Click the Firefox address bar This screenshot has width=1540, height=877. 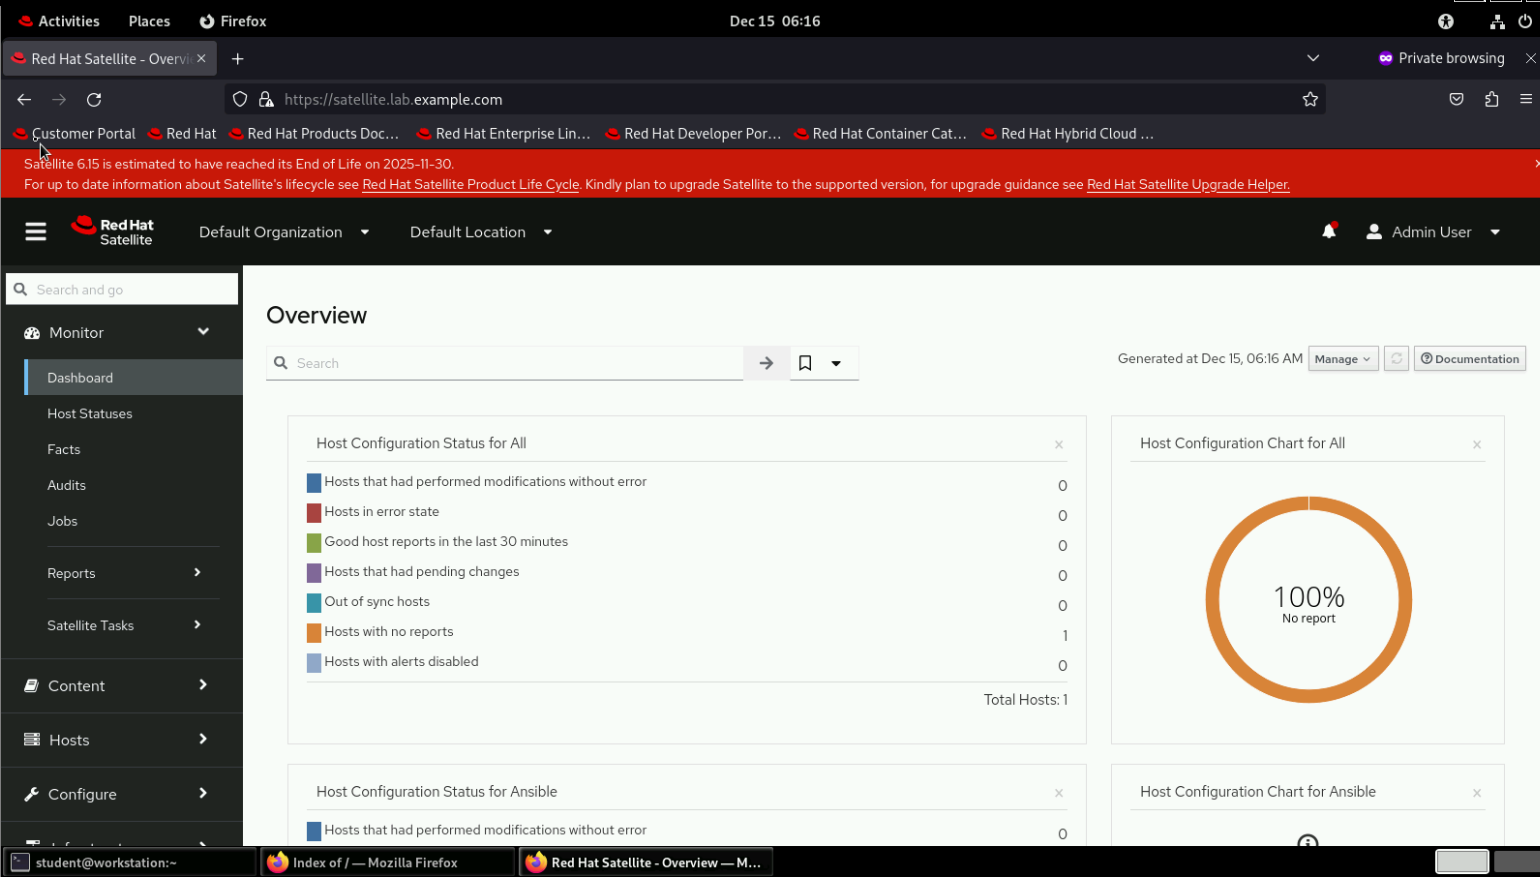tap(775, 99)
